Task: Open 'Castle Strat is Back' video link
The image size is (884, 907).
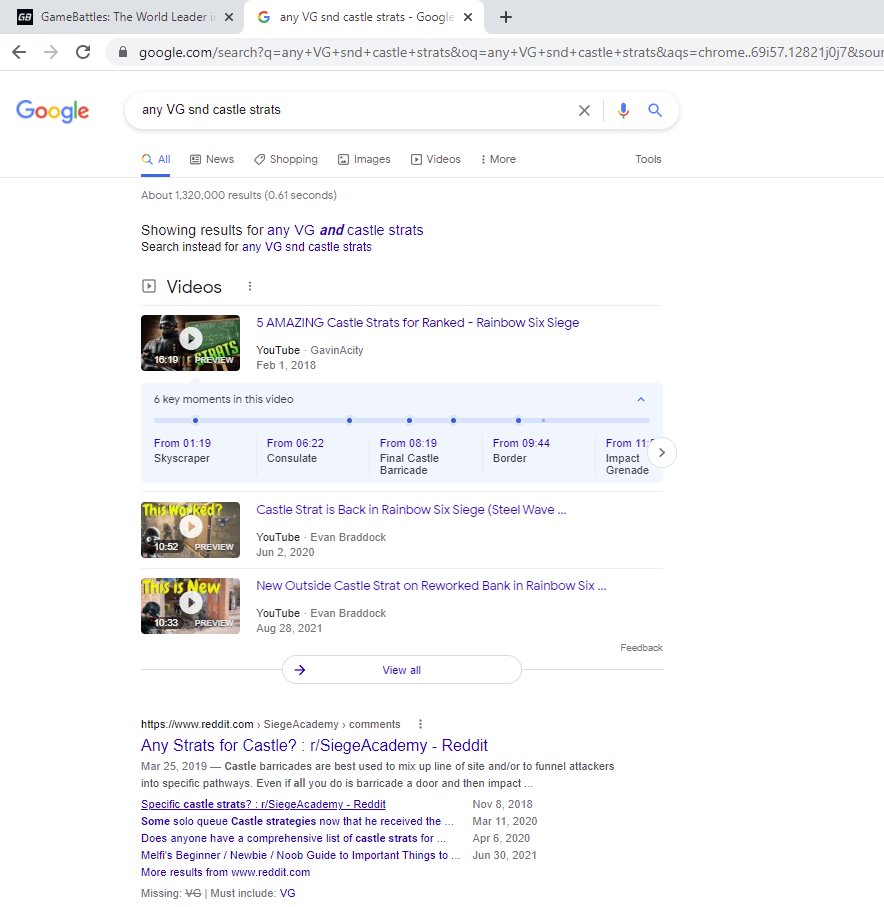Action: pos(411,510)
